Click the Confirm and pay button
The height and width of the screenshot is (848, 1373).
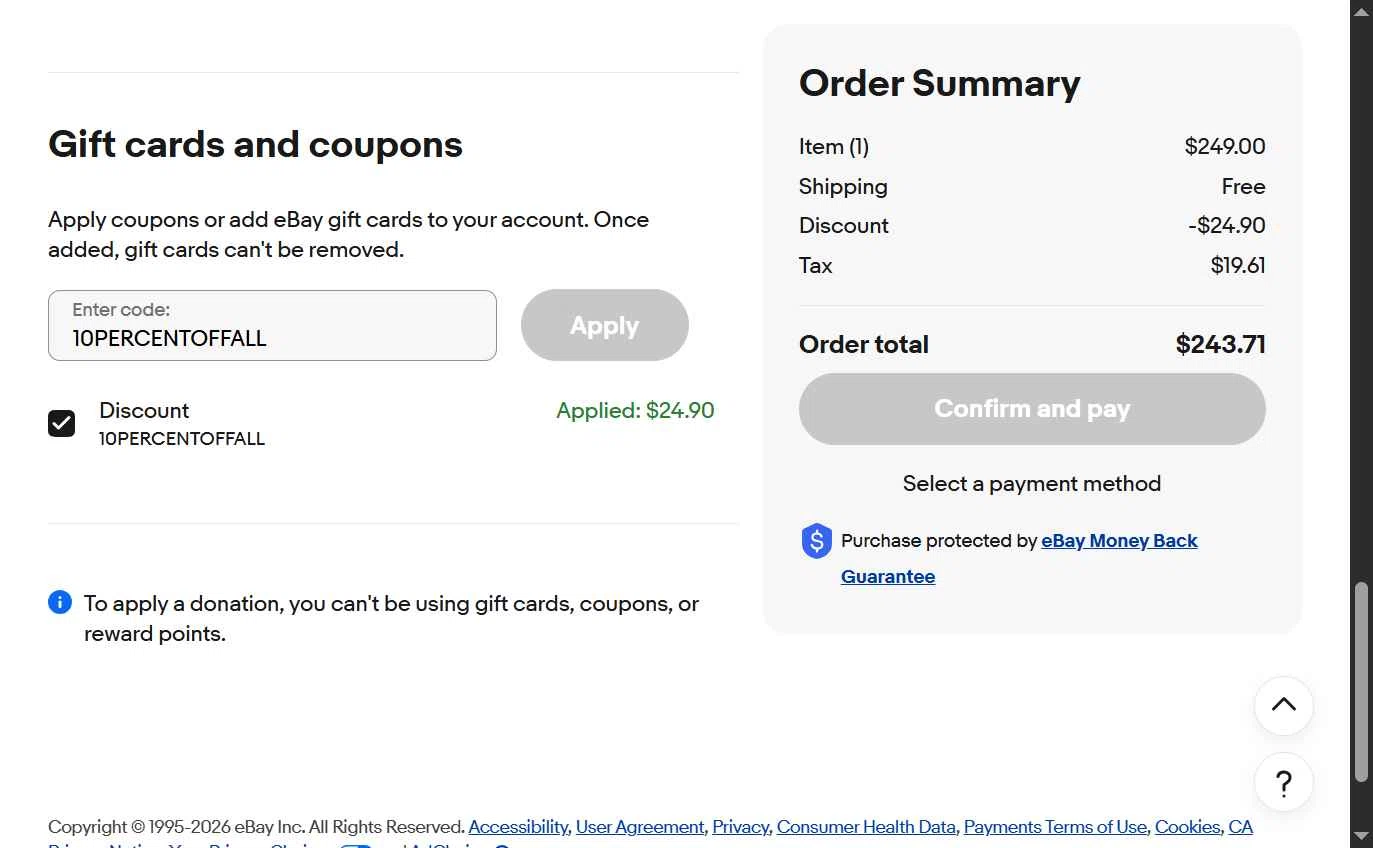coord(1031,409)
